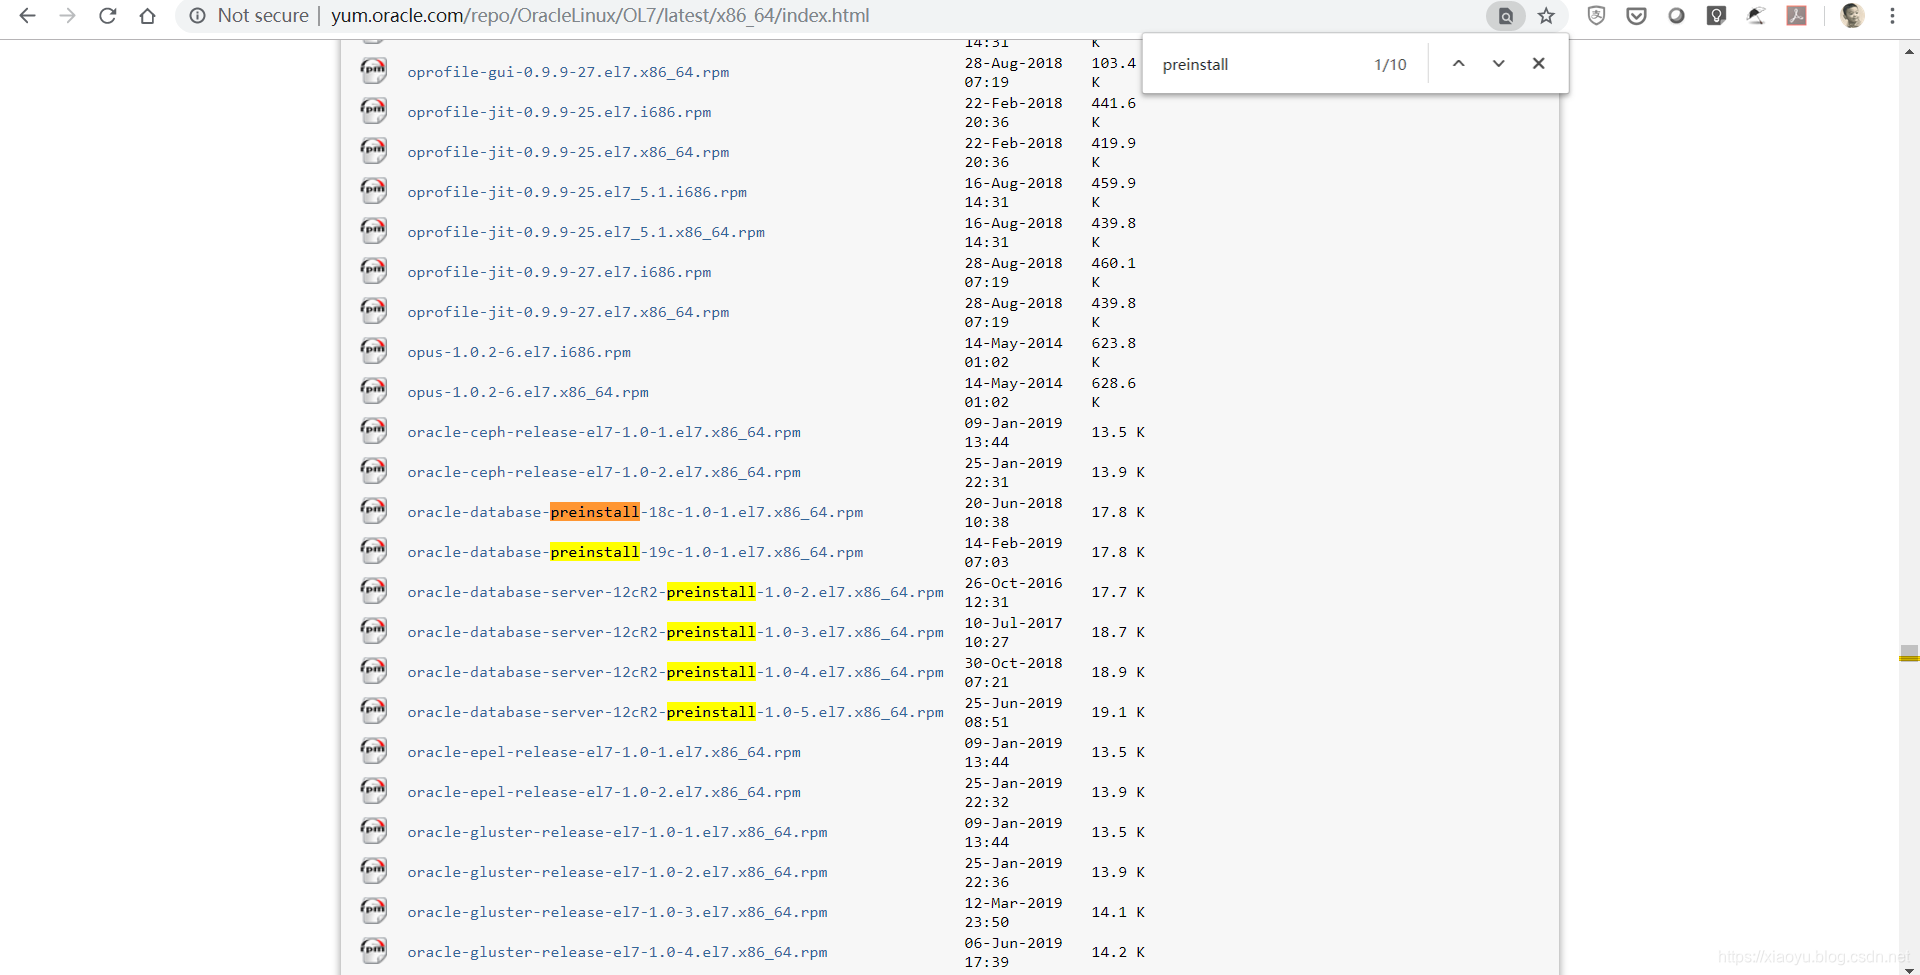Reload the current page

108,16
